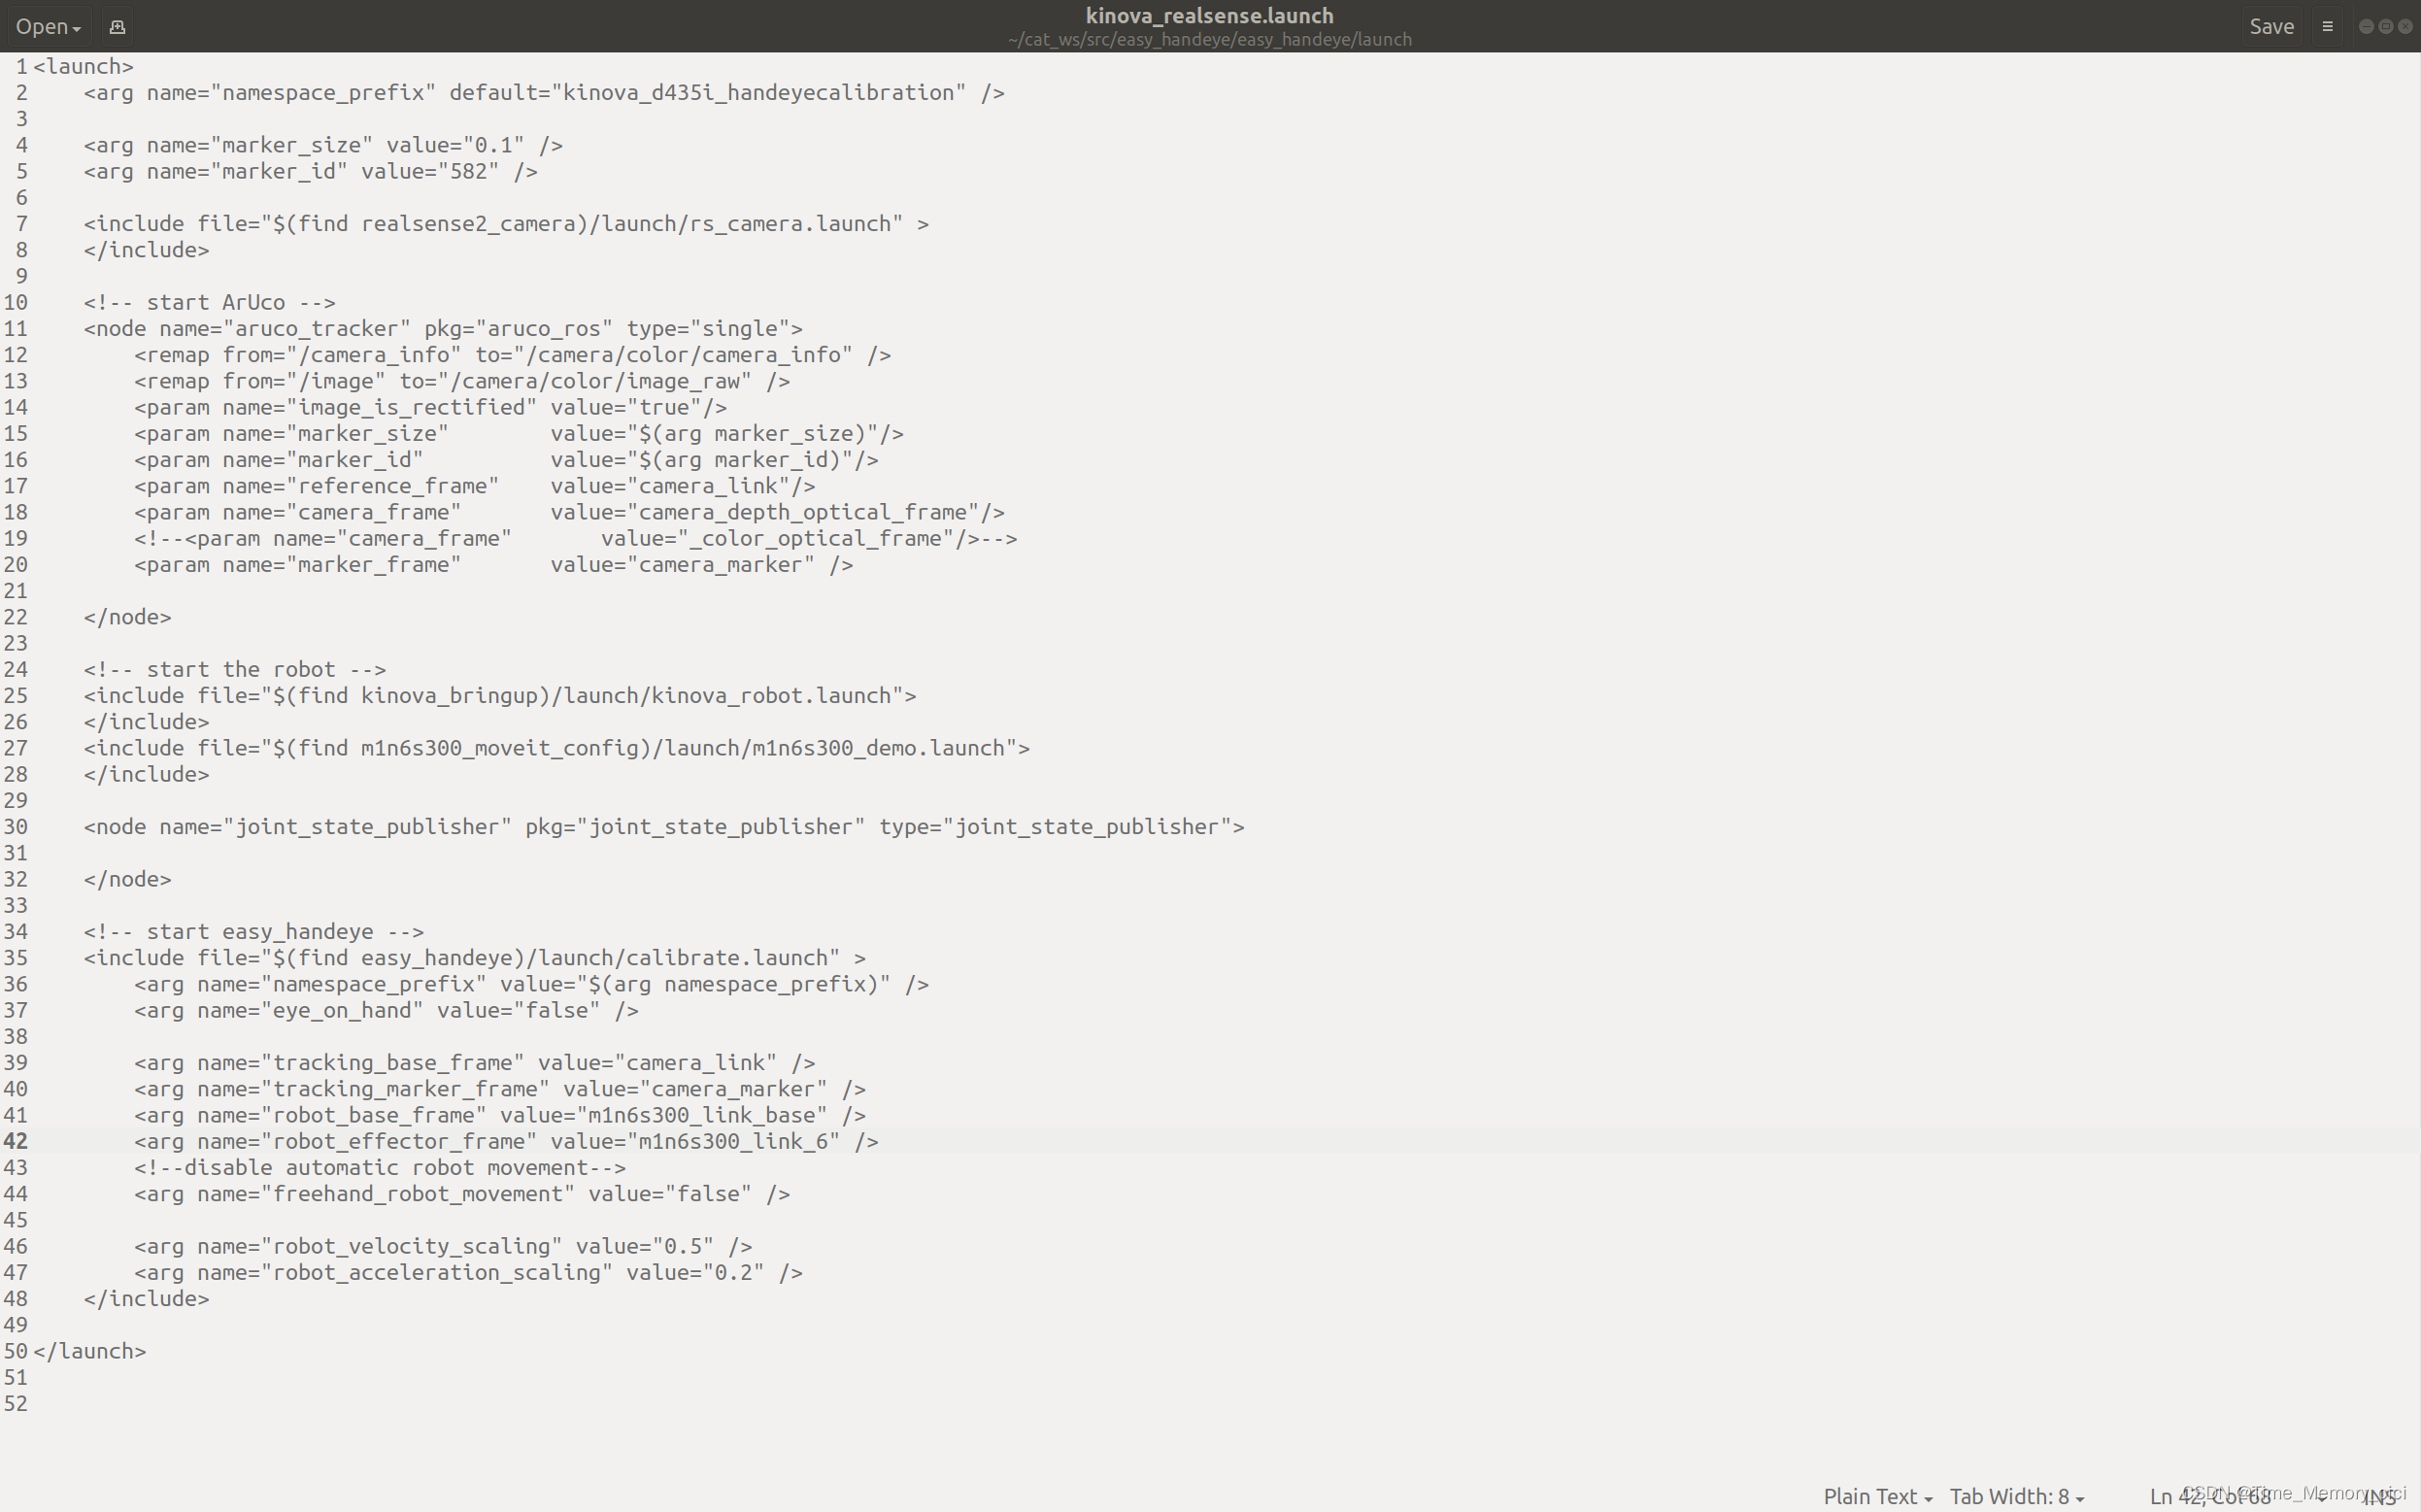Create a new document with the header icon
The width and height of the screenshot is (2421, 1512).
(117, 26)
